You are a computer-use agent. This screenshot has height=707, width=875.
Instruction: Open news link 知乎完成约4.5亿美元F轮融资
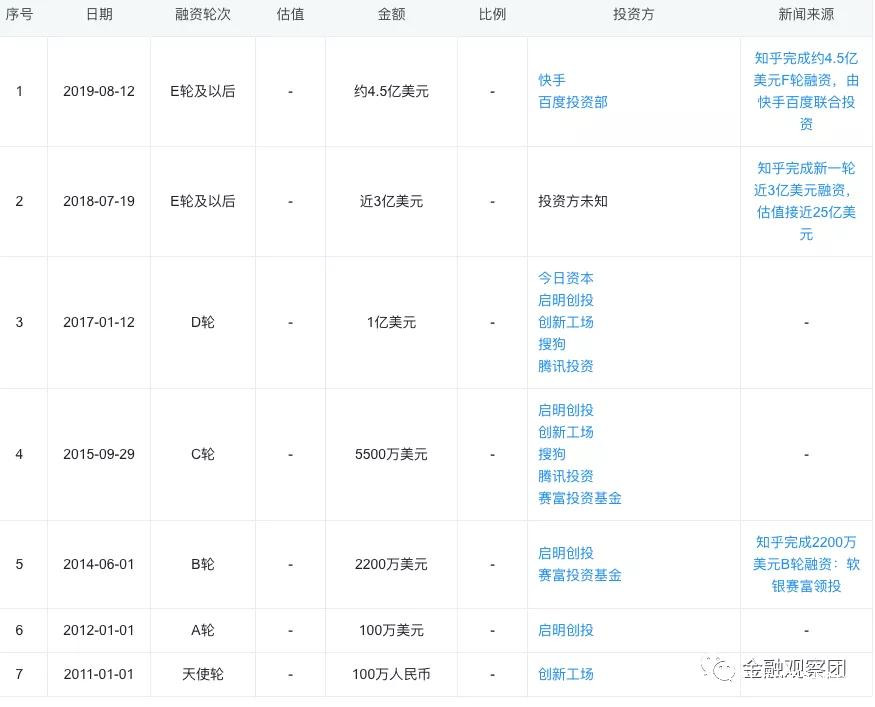click(x=806, y=91)
